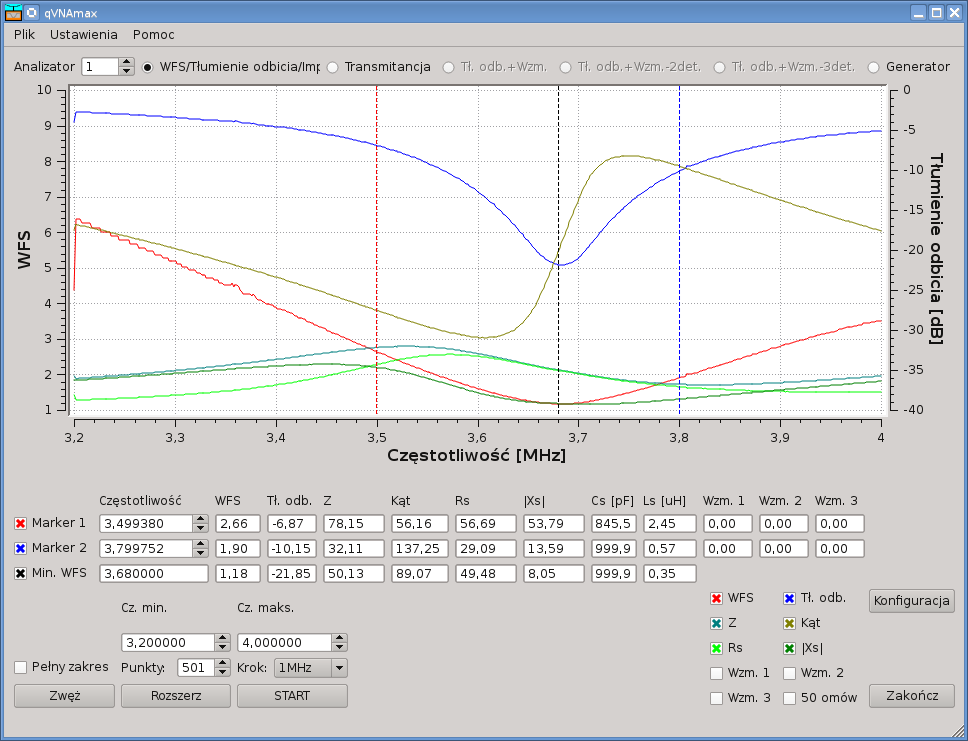Click Marker 2 Kąt value 137,25
The height and width of the screenshot is (741, 968).
(419, 548)
